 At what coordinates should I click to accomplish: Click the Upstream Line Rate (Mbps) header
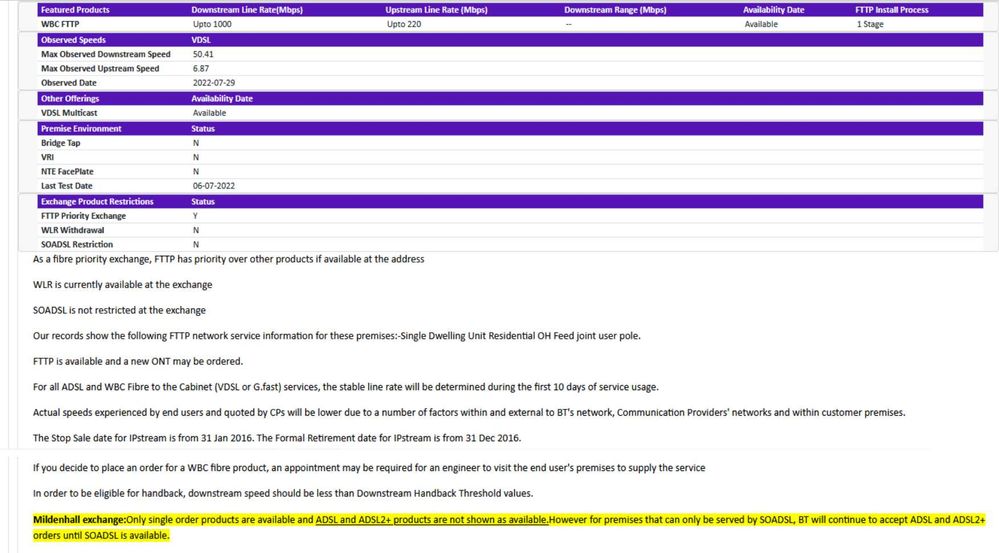[x=436, y=10]
